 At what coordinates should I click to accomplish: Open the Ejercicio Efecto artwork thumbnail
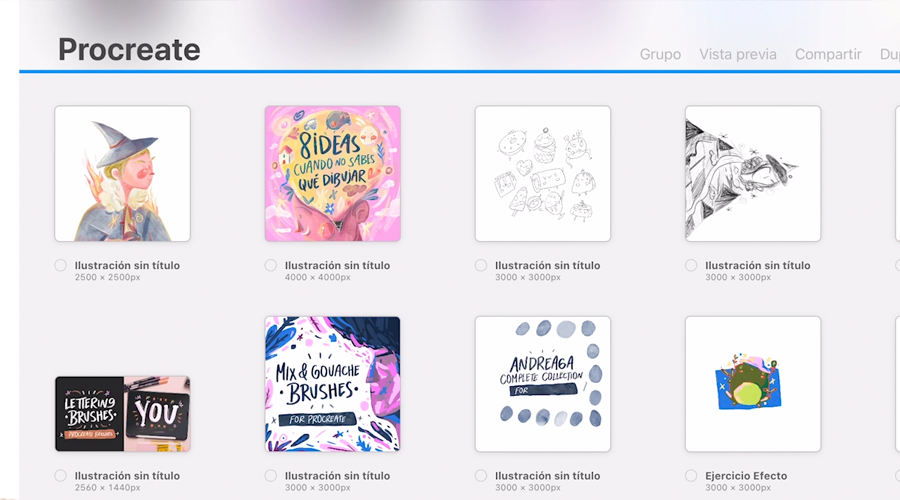[x=752, y=384]
